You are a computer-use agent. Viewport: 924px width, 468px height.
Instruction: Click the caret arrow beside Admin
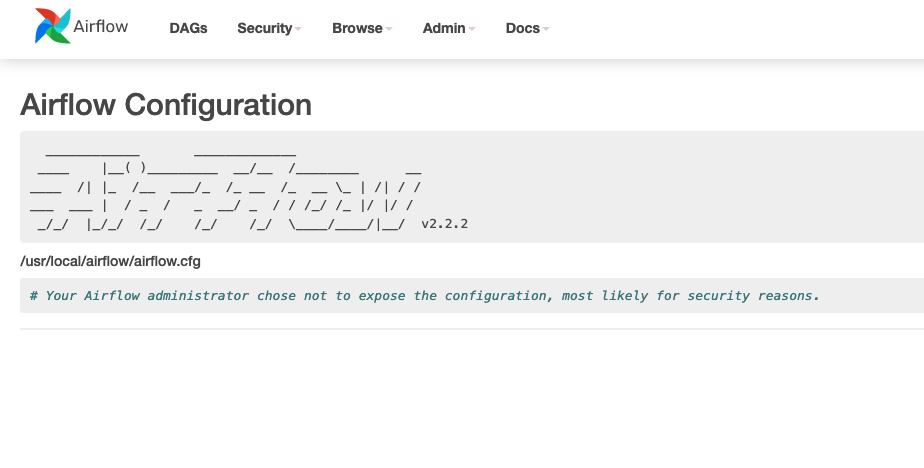tap(471, 29)
